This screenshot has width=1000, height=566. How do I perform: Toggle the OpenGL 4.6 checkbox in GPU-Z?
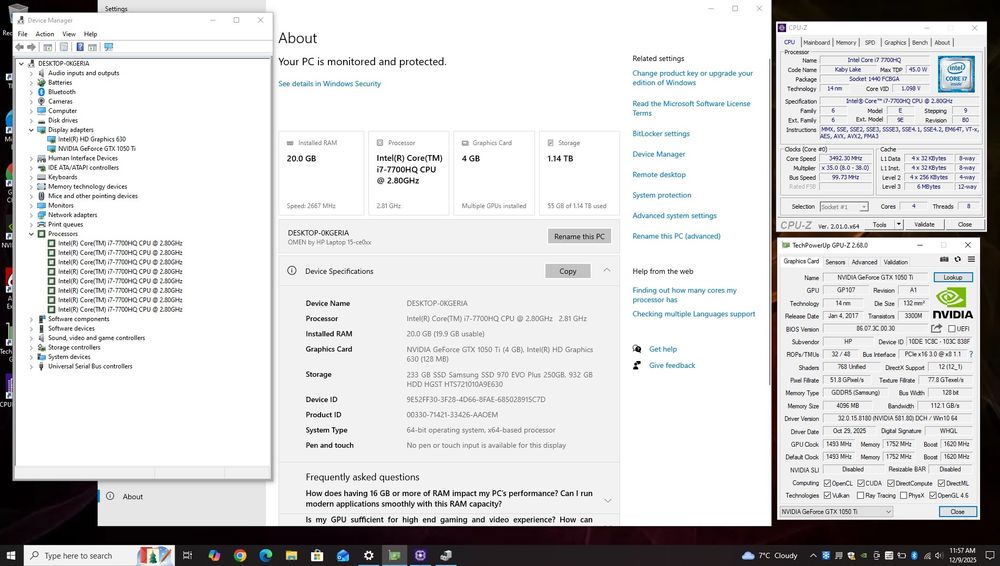932,496
